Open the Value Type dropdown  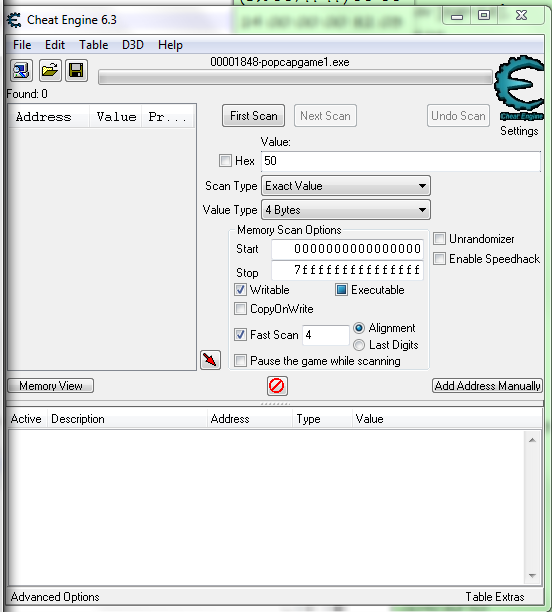coord(346,210)
